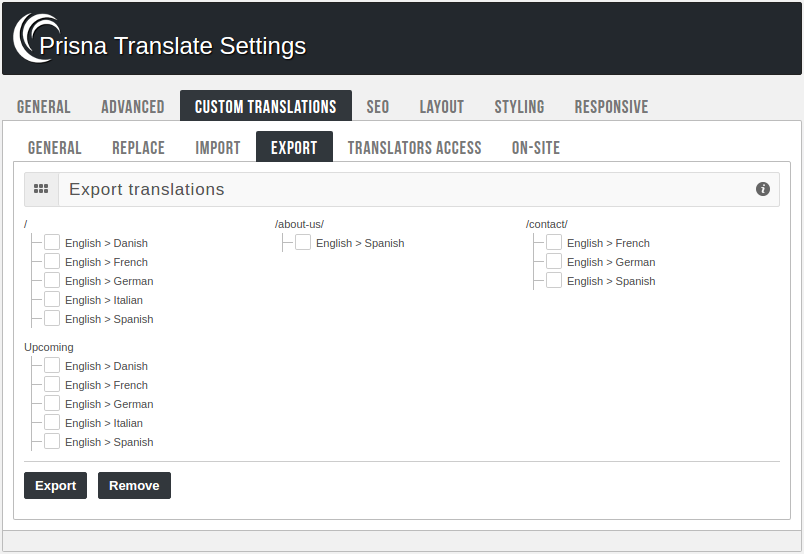Check English > French under root path
This screenshot has height=554, width=804.
pyautogui.click(x=52, y=262)
